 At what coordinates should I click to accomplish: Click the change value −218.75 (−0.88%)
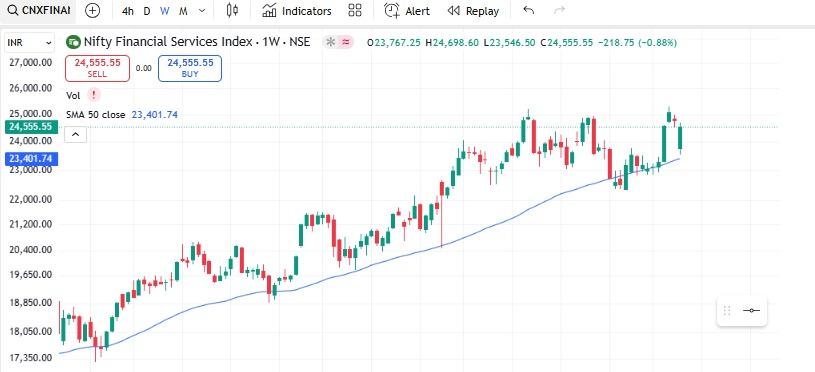click(x=637, y=43)
